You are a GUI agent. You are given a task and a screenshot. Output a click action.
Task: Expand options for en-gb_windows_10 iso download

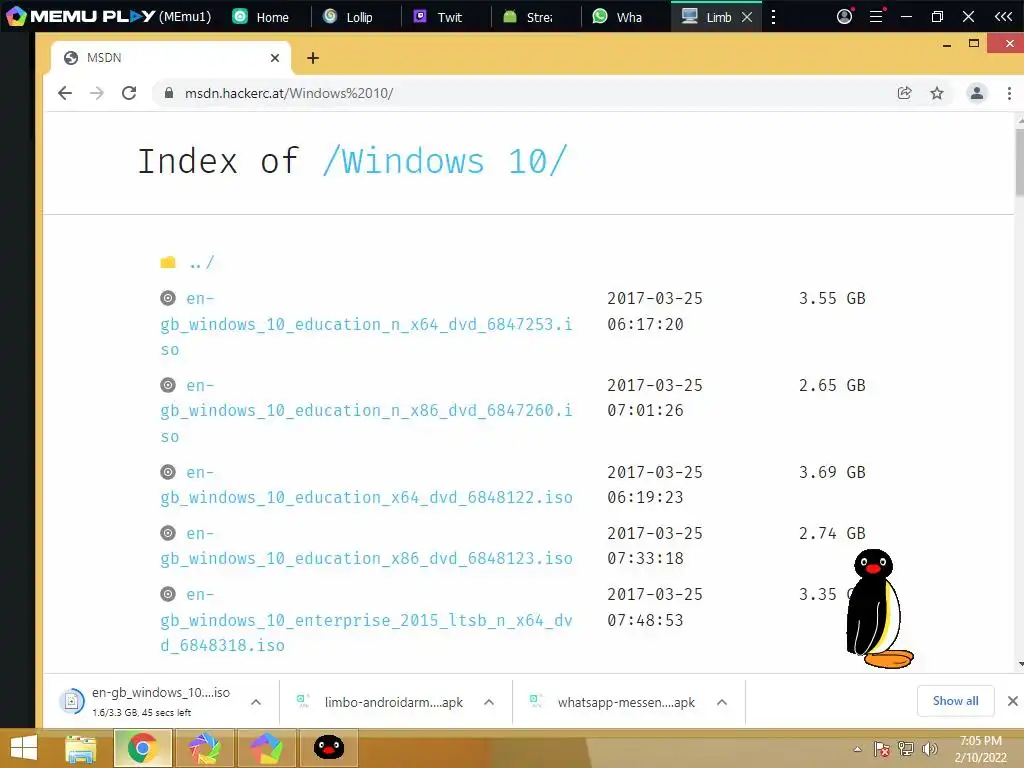click(256, 702)
